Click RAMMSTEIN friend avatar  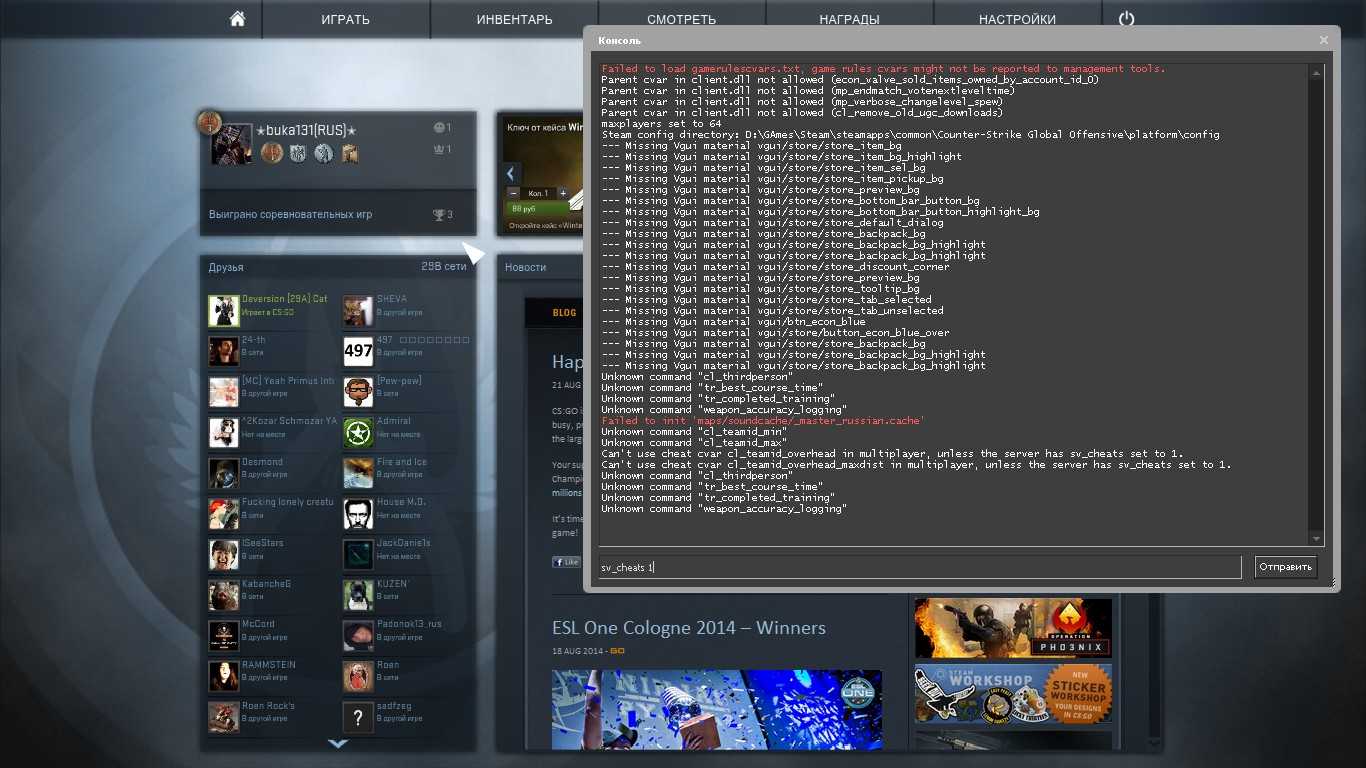pos(224,676)
